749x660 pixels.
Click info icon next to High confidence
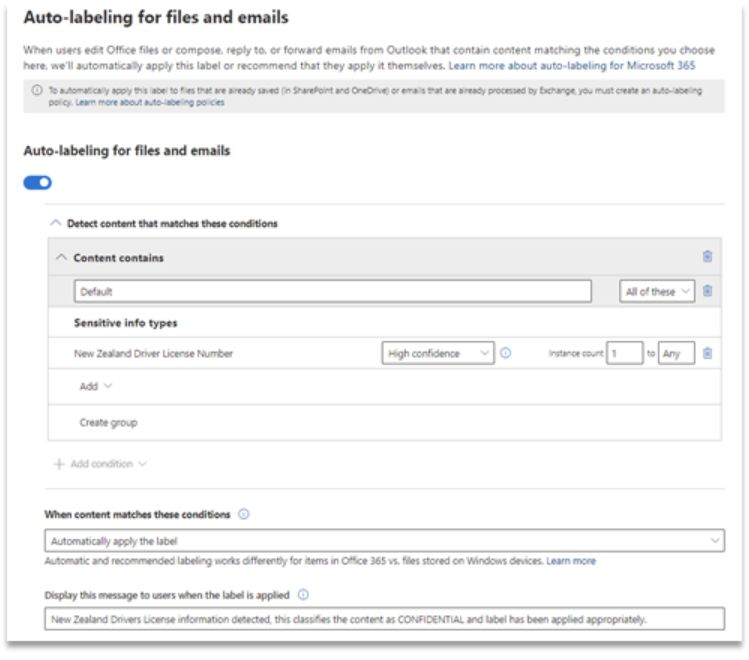click(x=506, y=353)
